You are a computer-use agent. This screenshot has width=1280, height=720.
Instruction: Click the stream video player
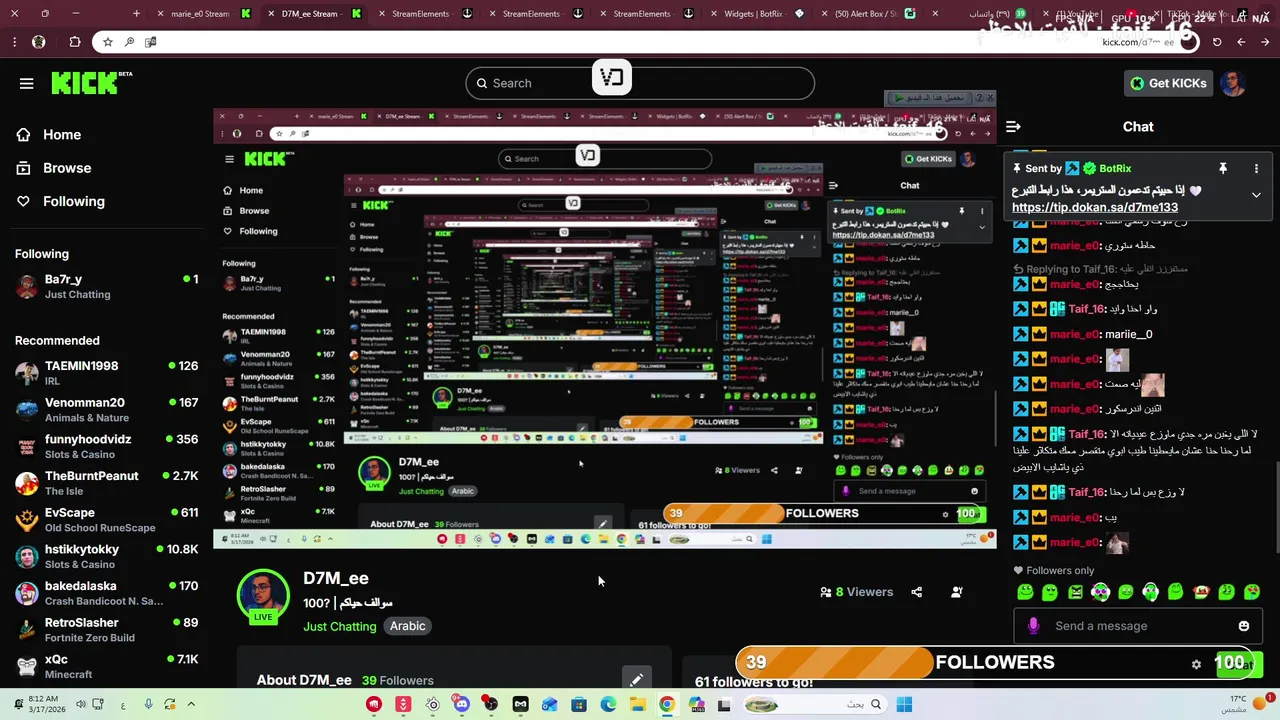tap(605, 329)
